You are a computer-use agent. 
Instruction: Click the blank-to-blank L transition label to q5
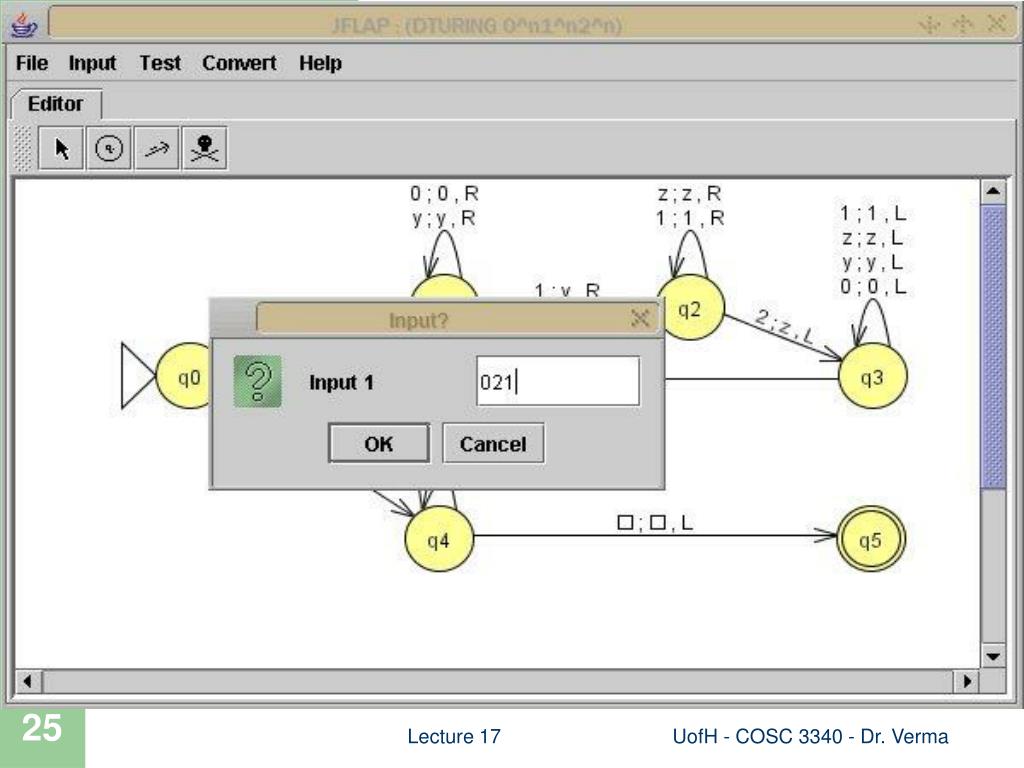click(655, 522)
